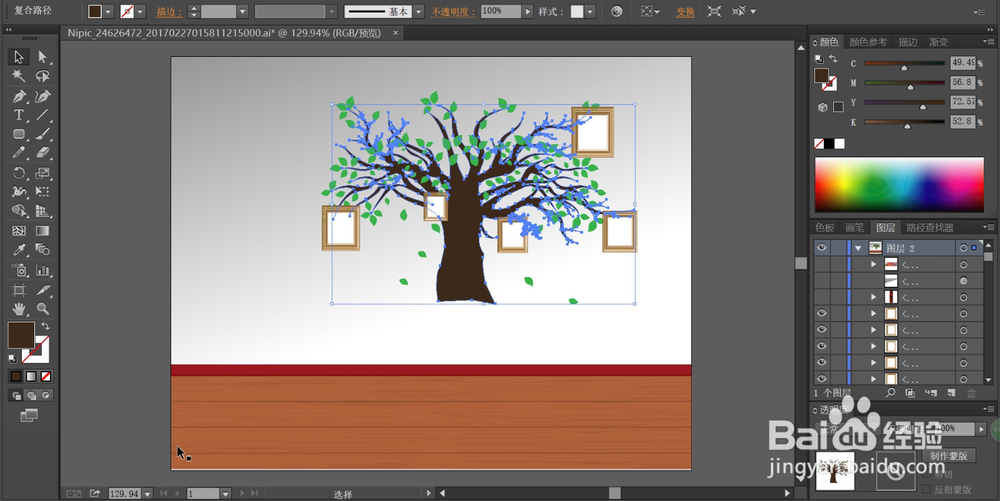Click the 制作蒙版 button
The width and height of the screenshot is (1000, 501).
click(948, 456)
